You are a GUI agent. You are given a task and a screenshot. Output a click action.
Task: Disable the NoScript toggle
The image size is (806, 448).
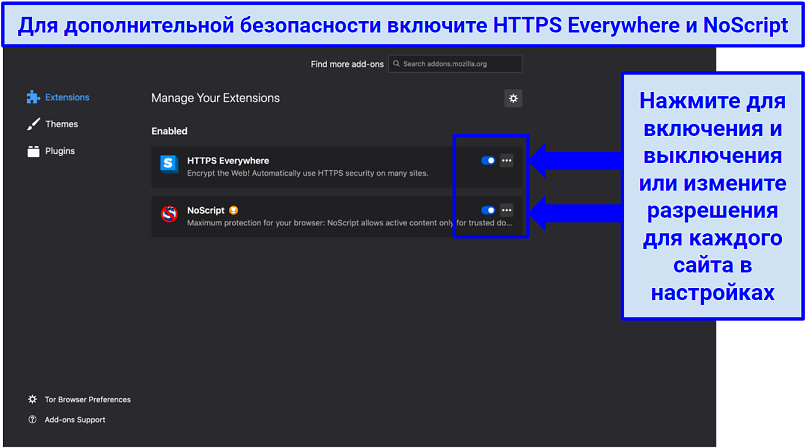point(488,210)
